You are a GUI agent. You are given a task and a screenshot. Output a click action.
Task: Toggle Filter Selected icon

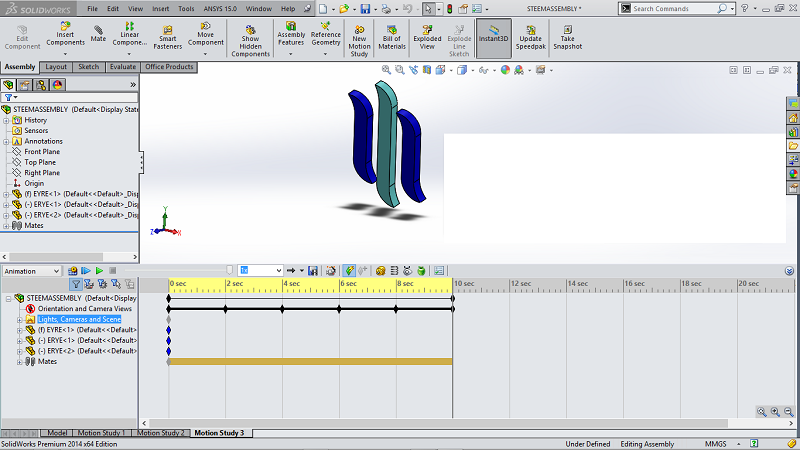click(x=116, y=284)
